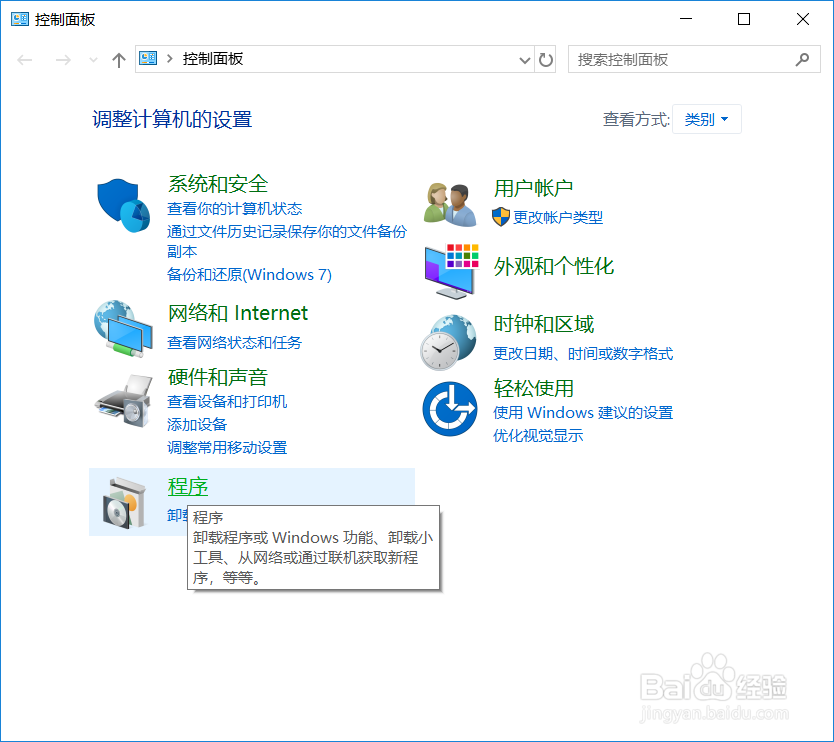Screen dimensions: 834x742
Task: Click the refresh icon beside the address bar
Action: point(545,60)
